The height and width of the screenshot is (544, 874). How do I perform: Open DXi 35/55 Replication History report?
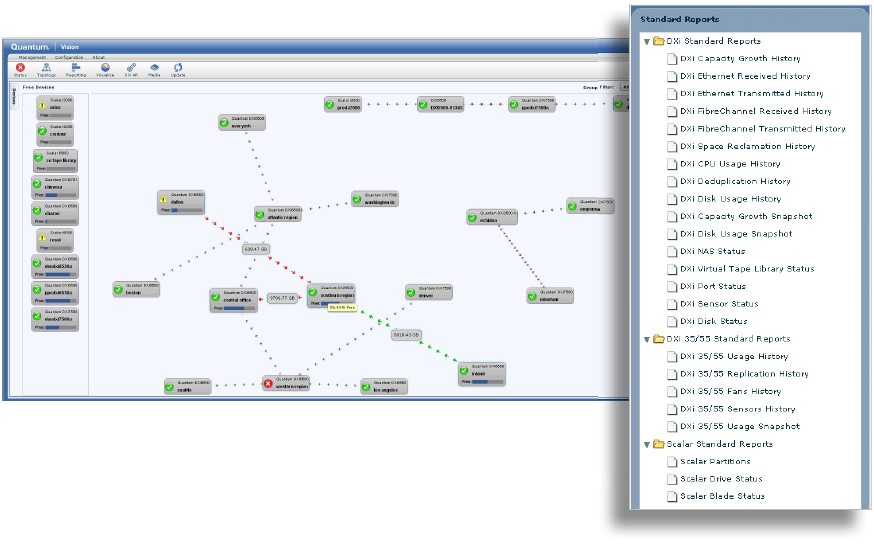(745, 374)
